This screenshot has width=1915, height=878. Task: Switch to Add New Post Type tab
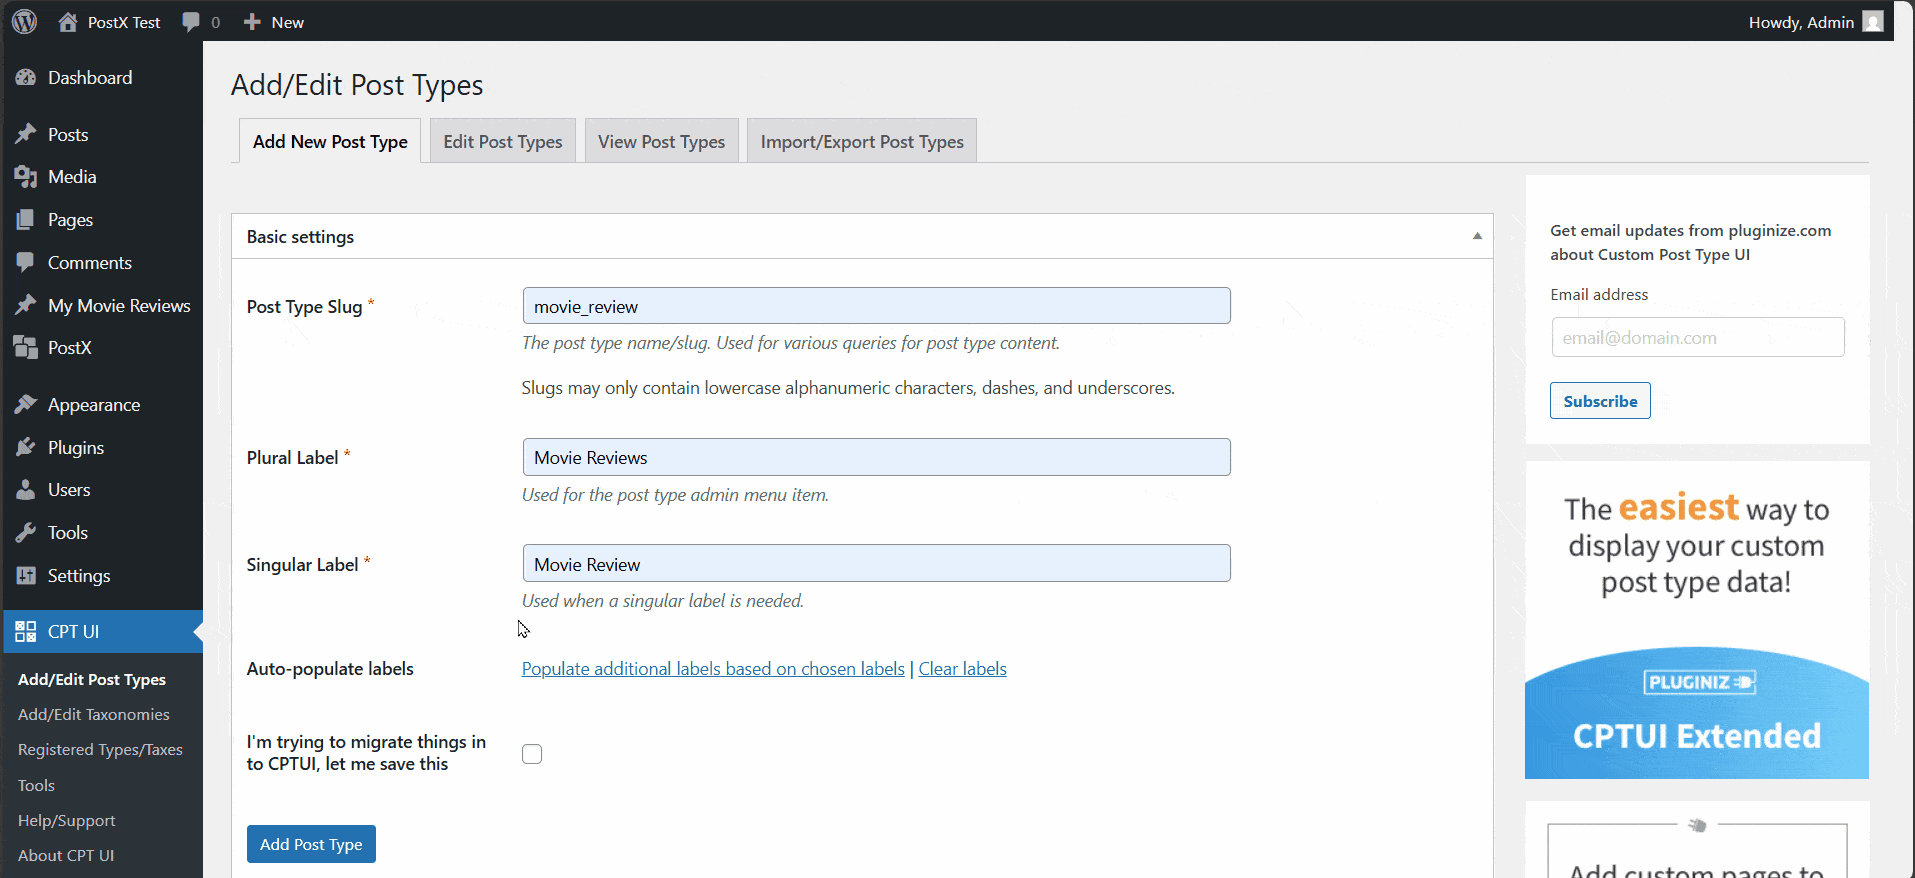pyautogui.click(x=330, y=141)
